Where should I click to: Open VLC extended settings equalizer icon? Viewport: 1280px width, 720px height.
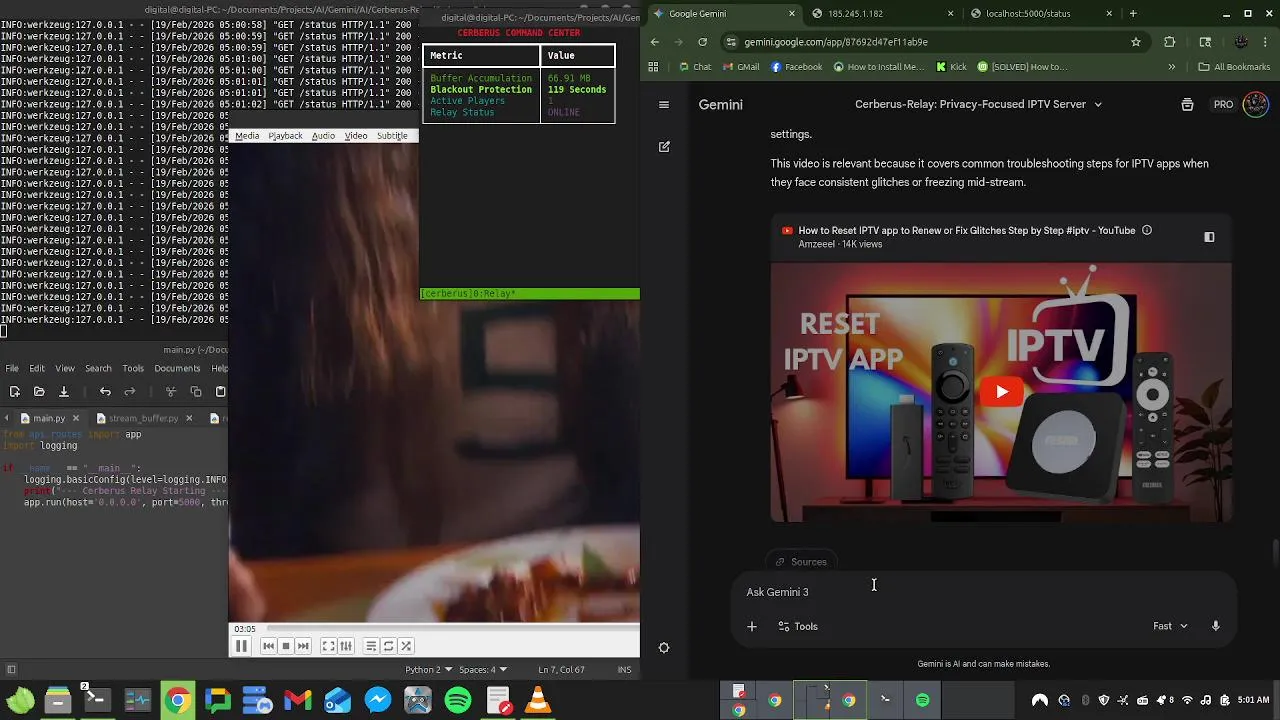(346, 646)
